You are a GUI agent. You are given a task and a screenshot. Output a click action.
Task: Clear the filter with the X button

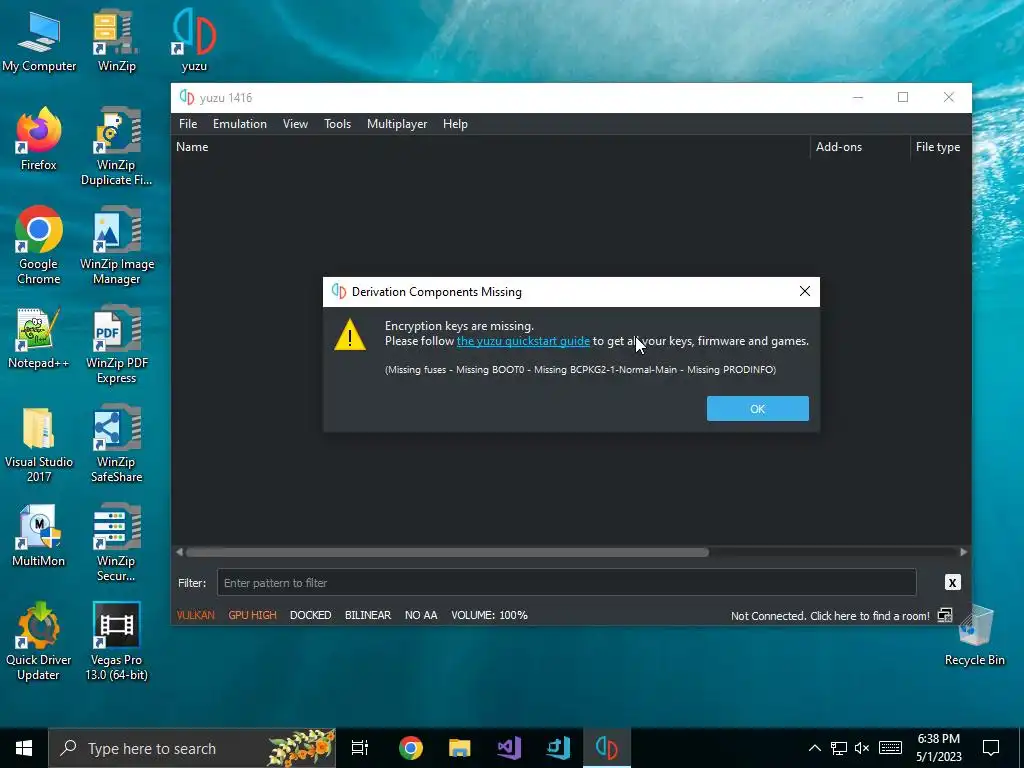tap(952, 583)
